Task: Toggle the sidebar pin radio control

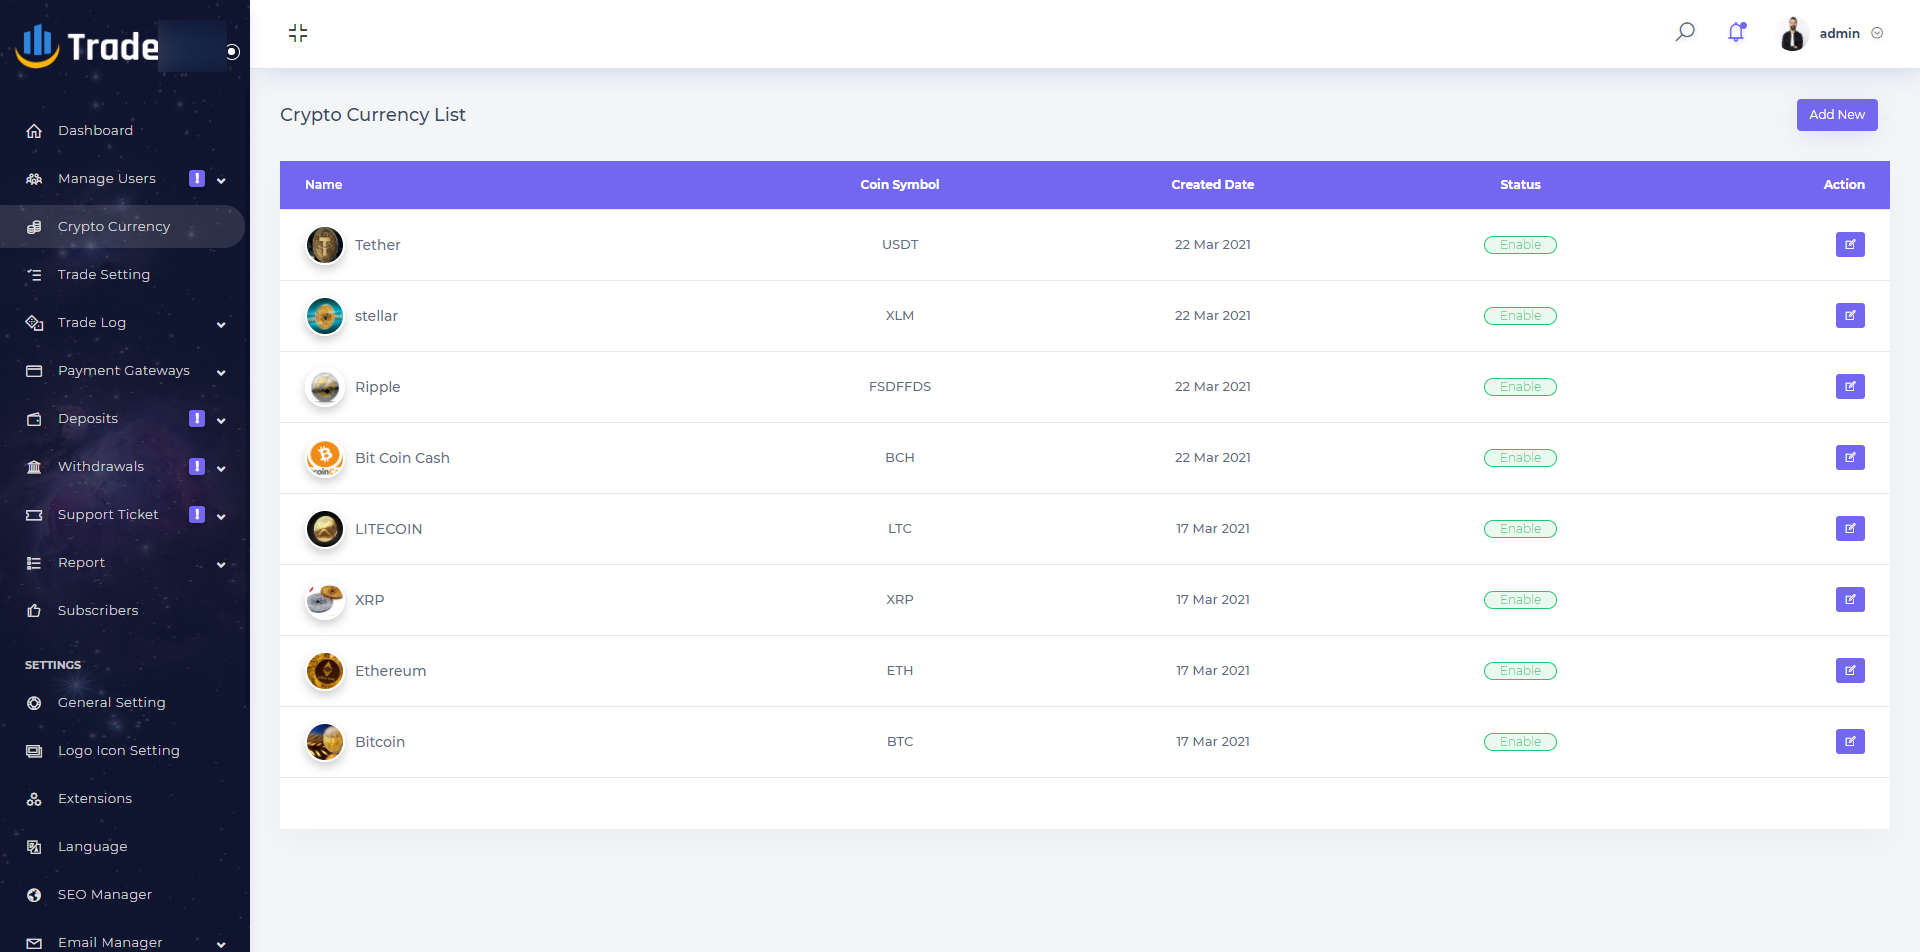Action: (x=233, y=52)
